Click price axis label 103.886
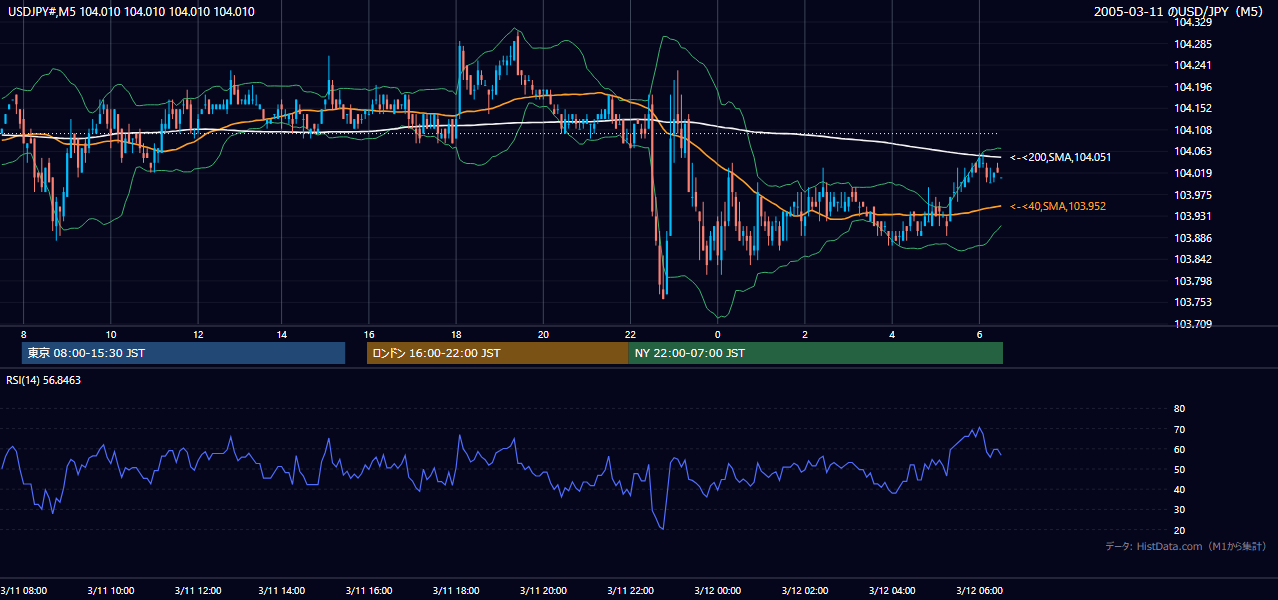Viewport: 1278px width, 600px height. point(1193,238)
